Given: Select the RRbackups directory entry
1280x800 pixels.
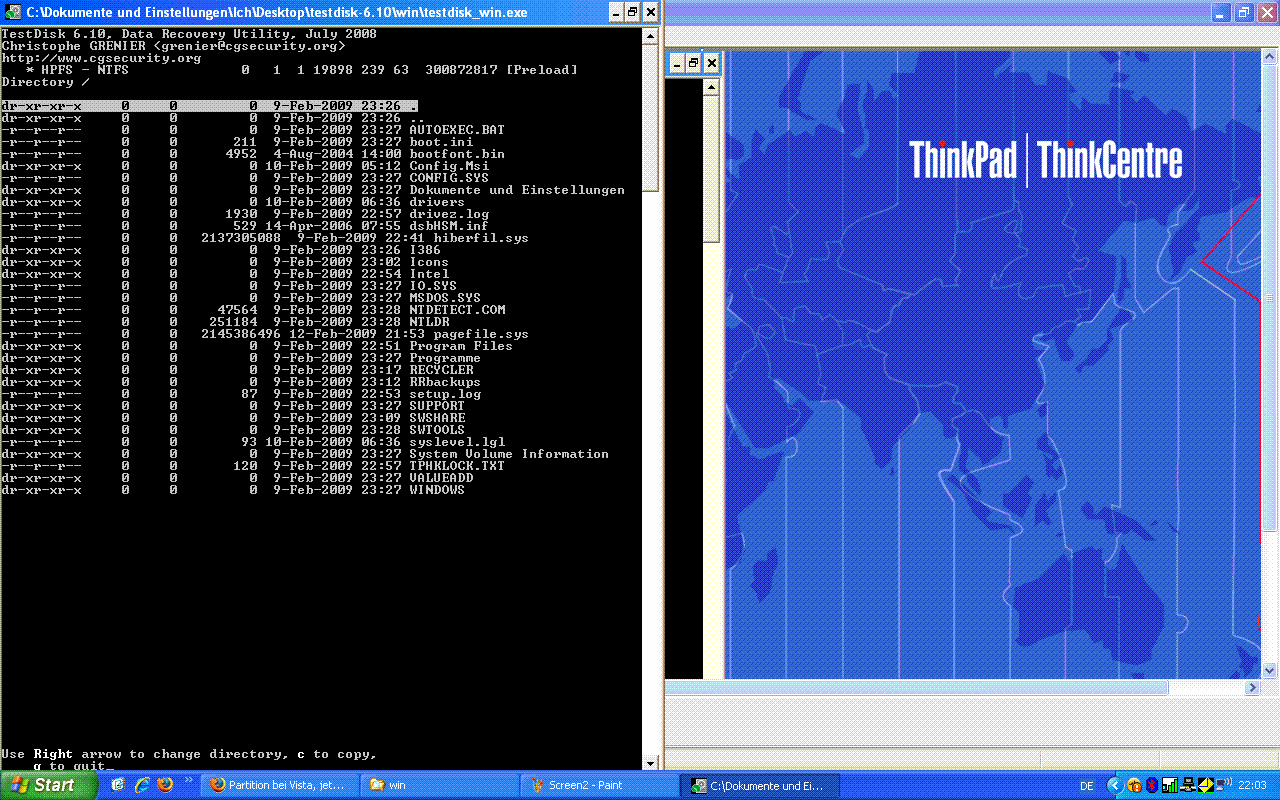Looking at the screenshot, I should coord(241,382).
